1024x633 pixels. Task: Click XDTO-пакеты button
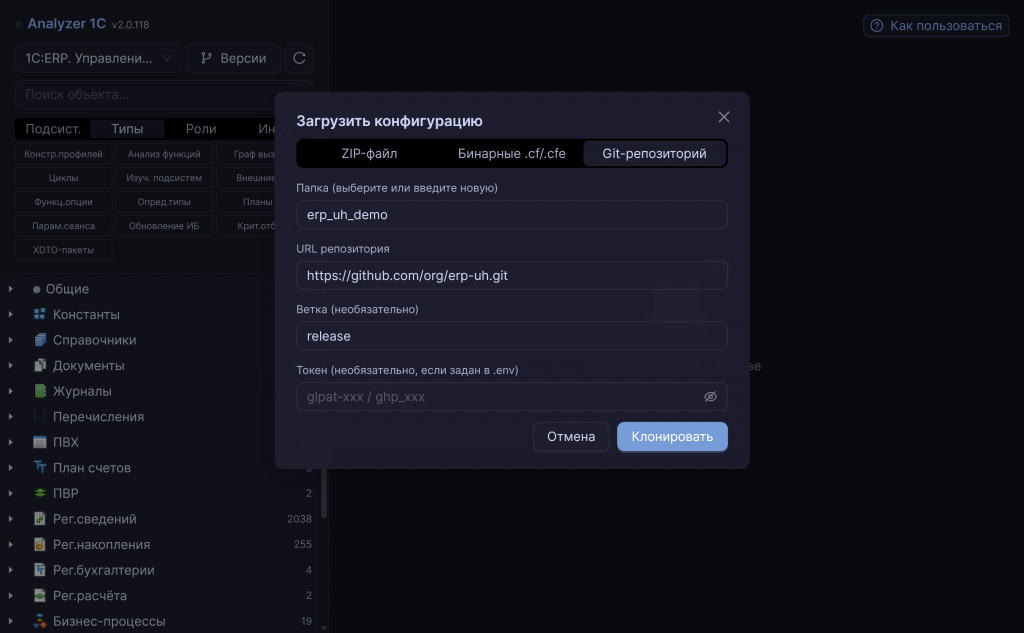[63, 250]
